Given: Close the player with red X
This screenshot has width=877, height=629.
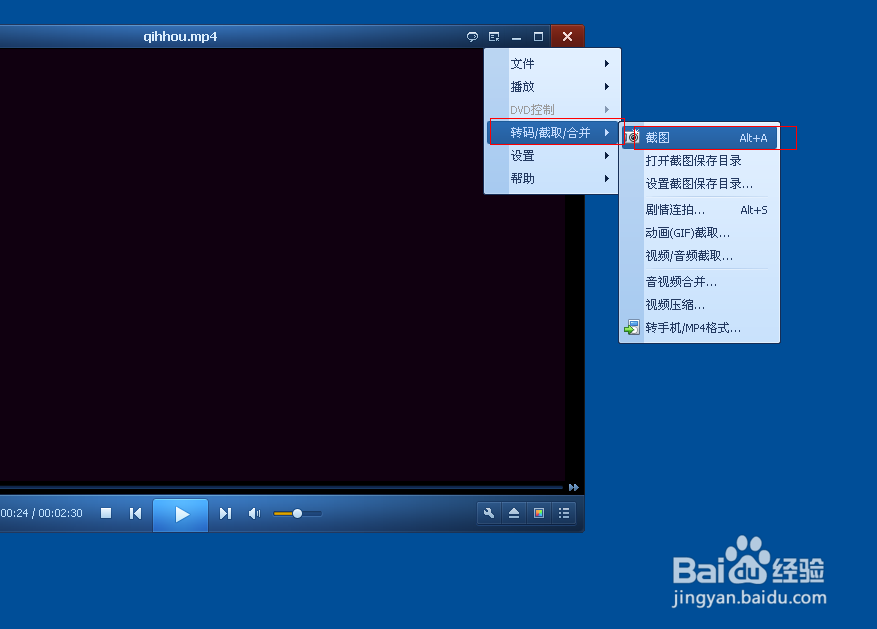Looking at the screenshot, I should (567, 36).
